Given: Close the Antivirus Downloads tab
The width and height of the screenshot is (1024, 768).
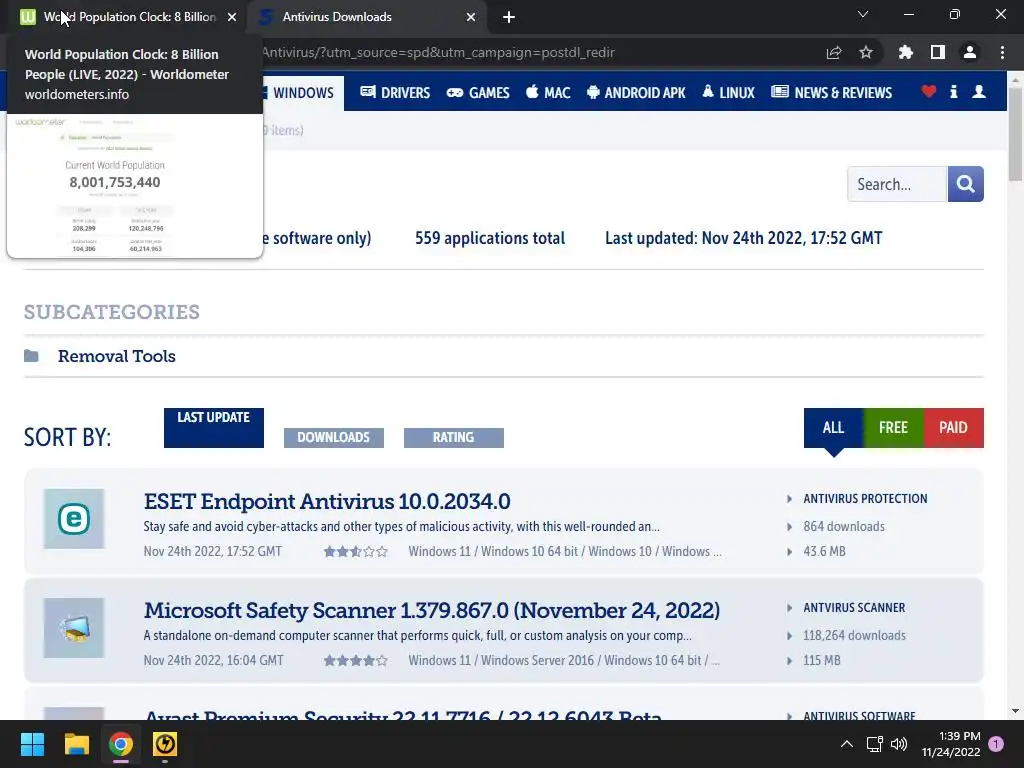Looking at the screenshot, I should click(x=471, y=17).
